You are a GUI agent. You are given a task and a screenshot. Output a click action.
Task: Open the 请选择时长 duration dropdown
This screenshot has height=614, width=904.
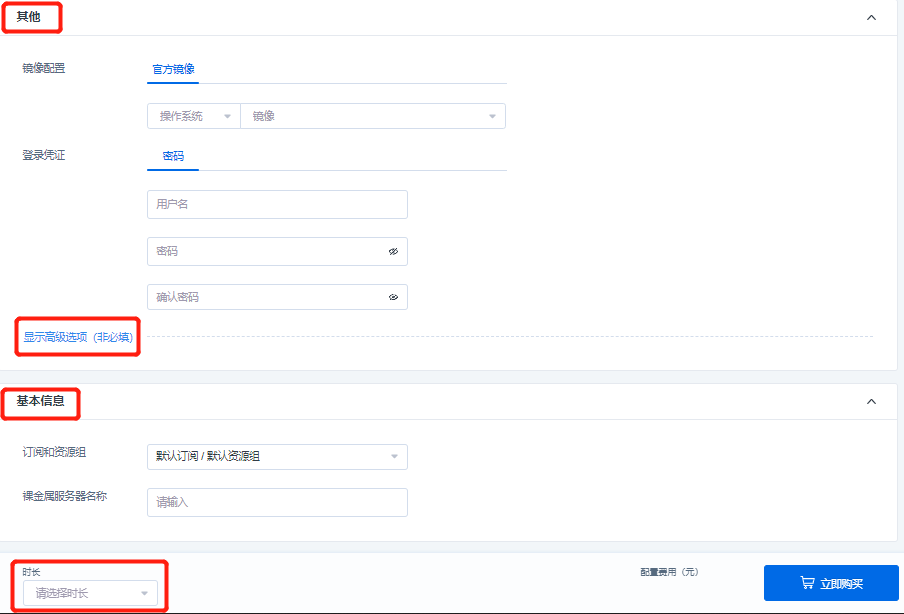coord(90,594)
